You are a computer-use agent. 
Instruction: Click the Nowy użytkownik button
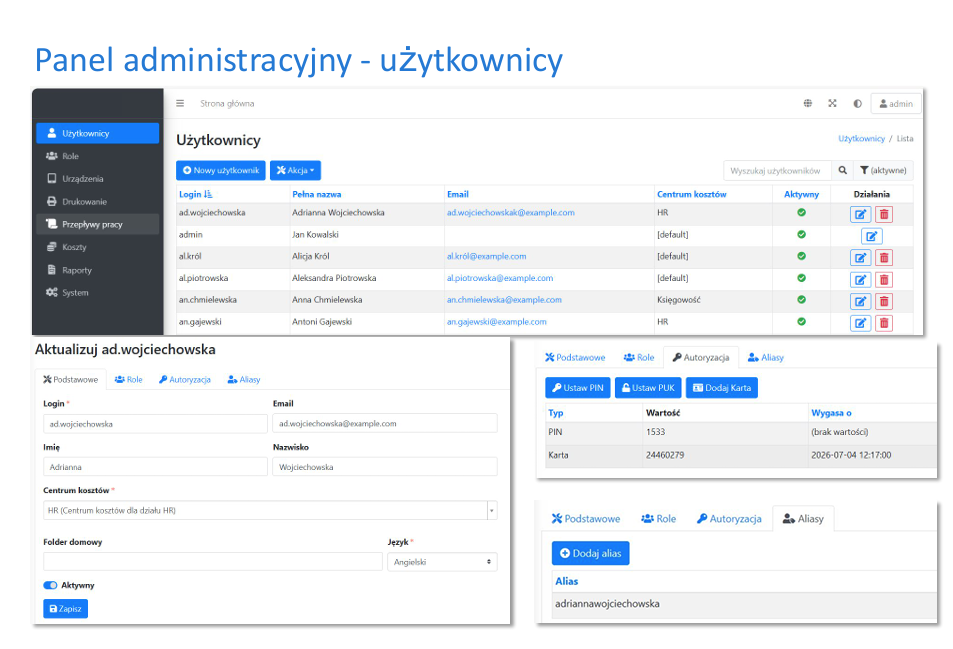(x=221, y=170)
